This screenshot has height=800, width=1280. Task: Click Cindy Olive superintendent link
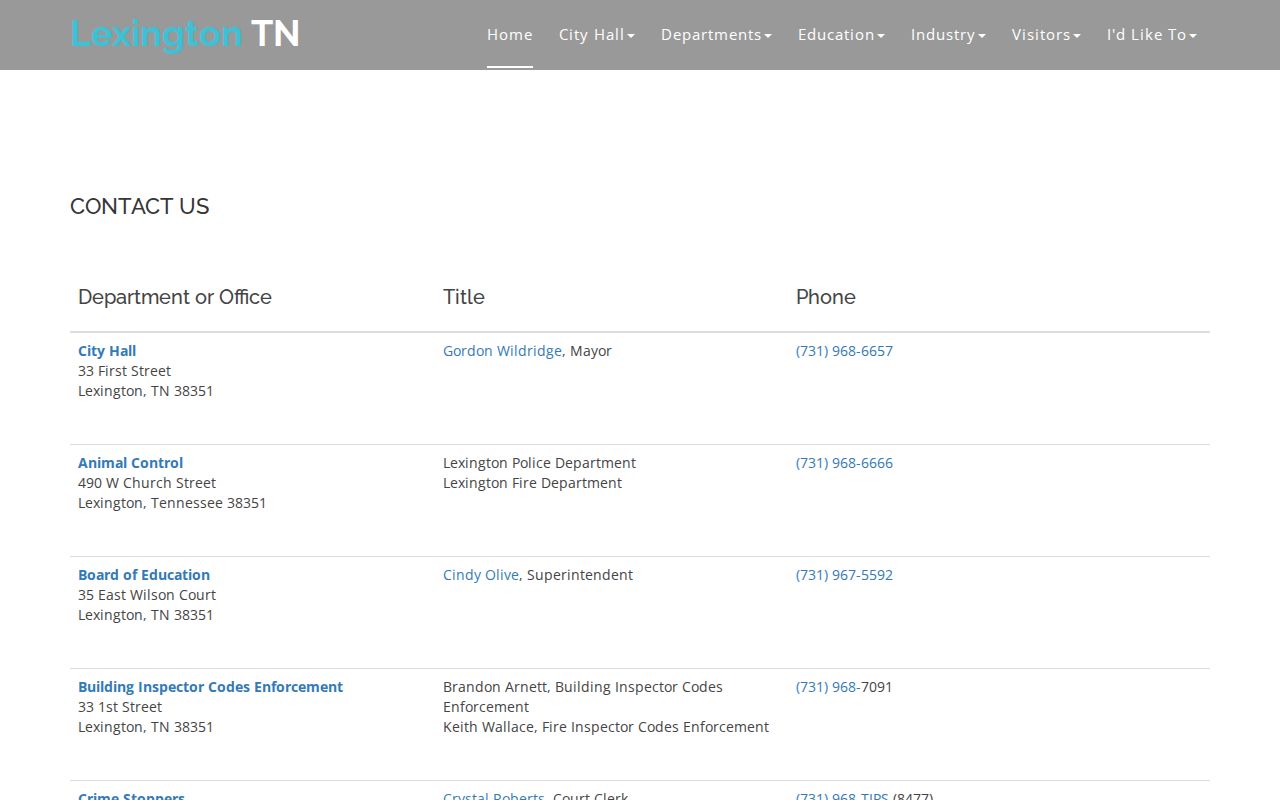pyautogui.click(x=481, y=575)
